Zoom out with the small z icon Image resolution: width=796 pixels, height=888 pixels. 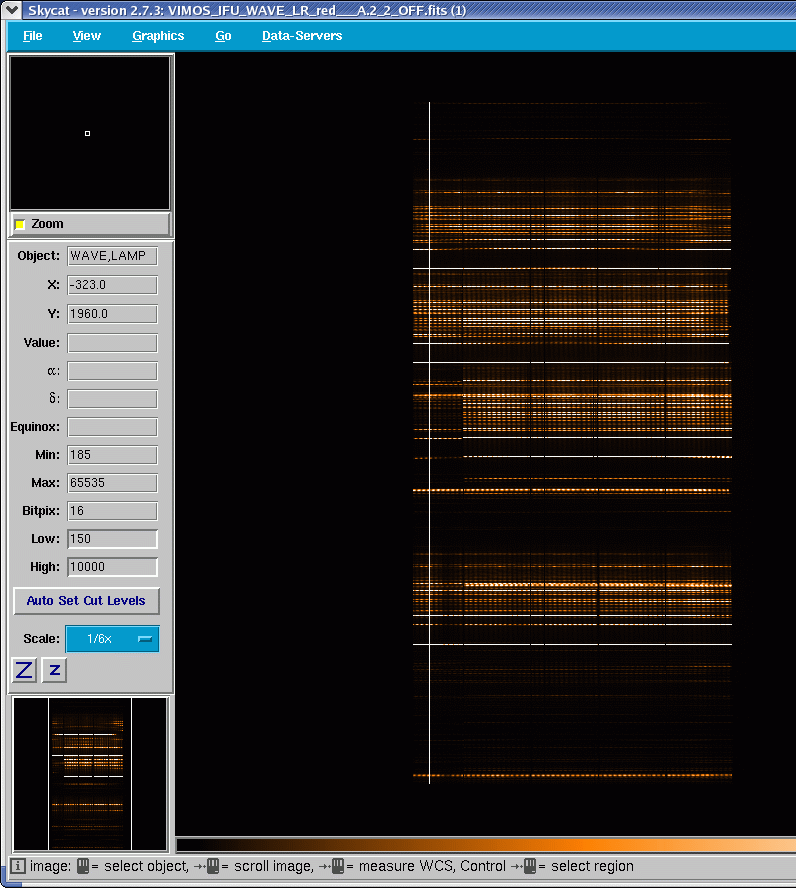coord(54,670)
